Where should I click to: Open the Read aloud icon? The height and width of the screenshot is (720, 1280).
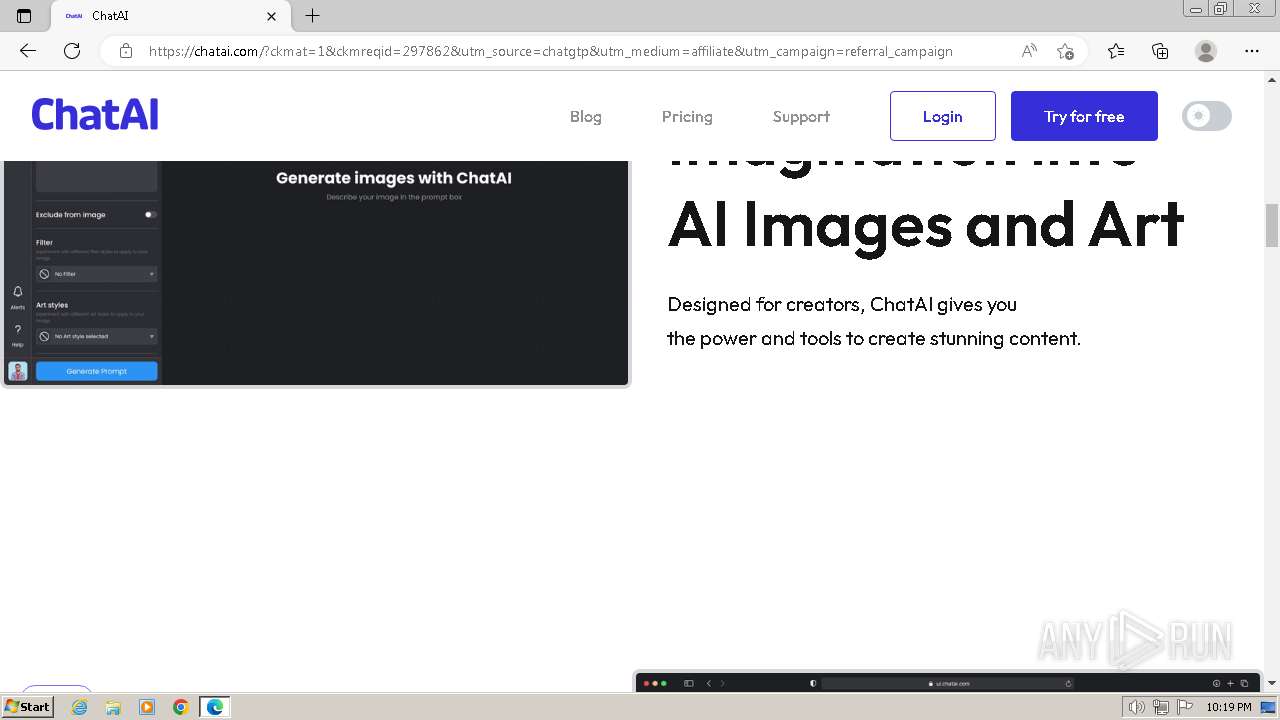pos(1029,51)
